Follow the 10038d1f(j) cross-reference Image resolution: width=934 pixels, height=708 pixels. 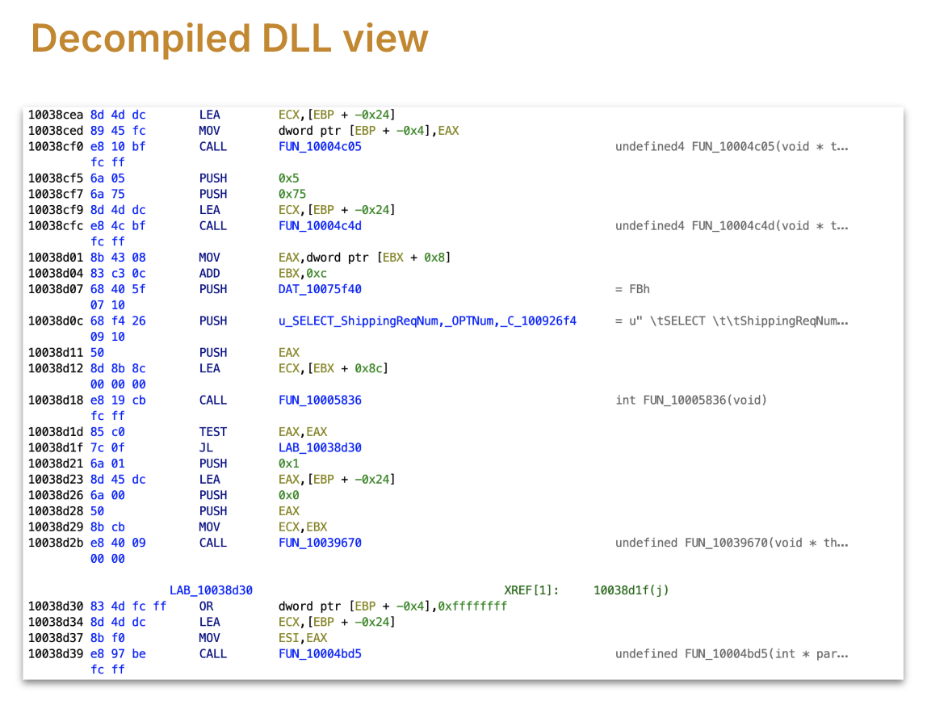[x=631, y=591]
